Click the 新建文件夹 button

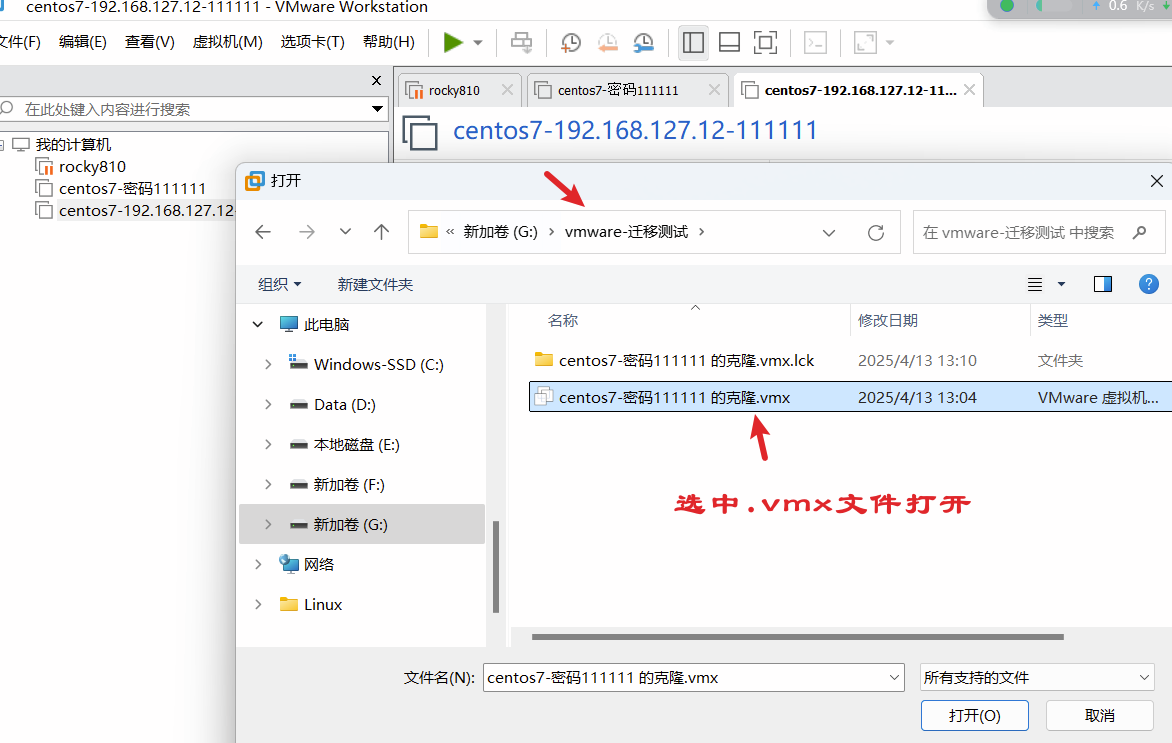point(375,284)
